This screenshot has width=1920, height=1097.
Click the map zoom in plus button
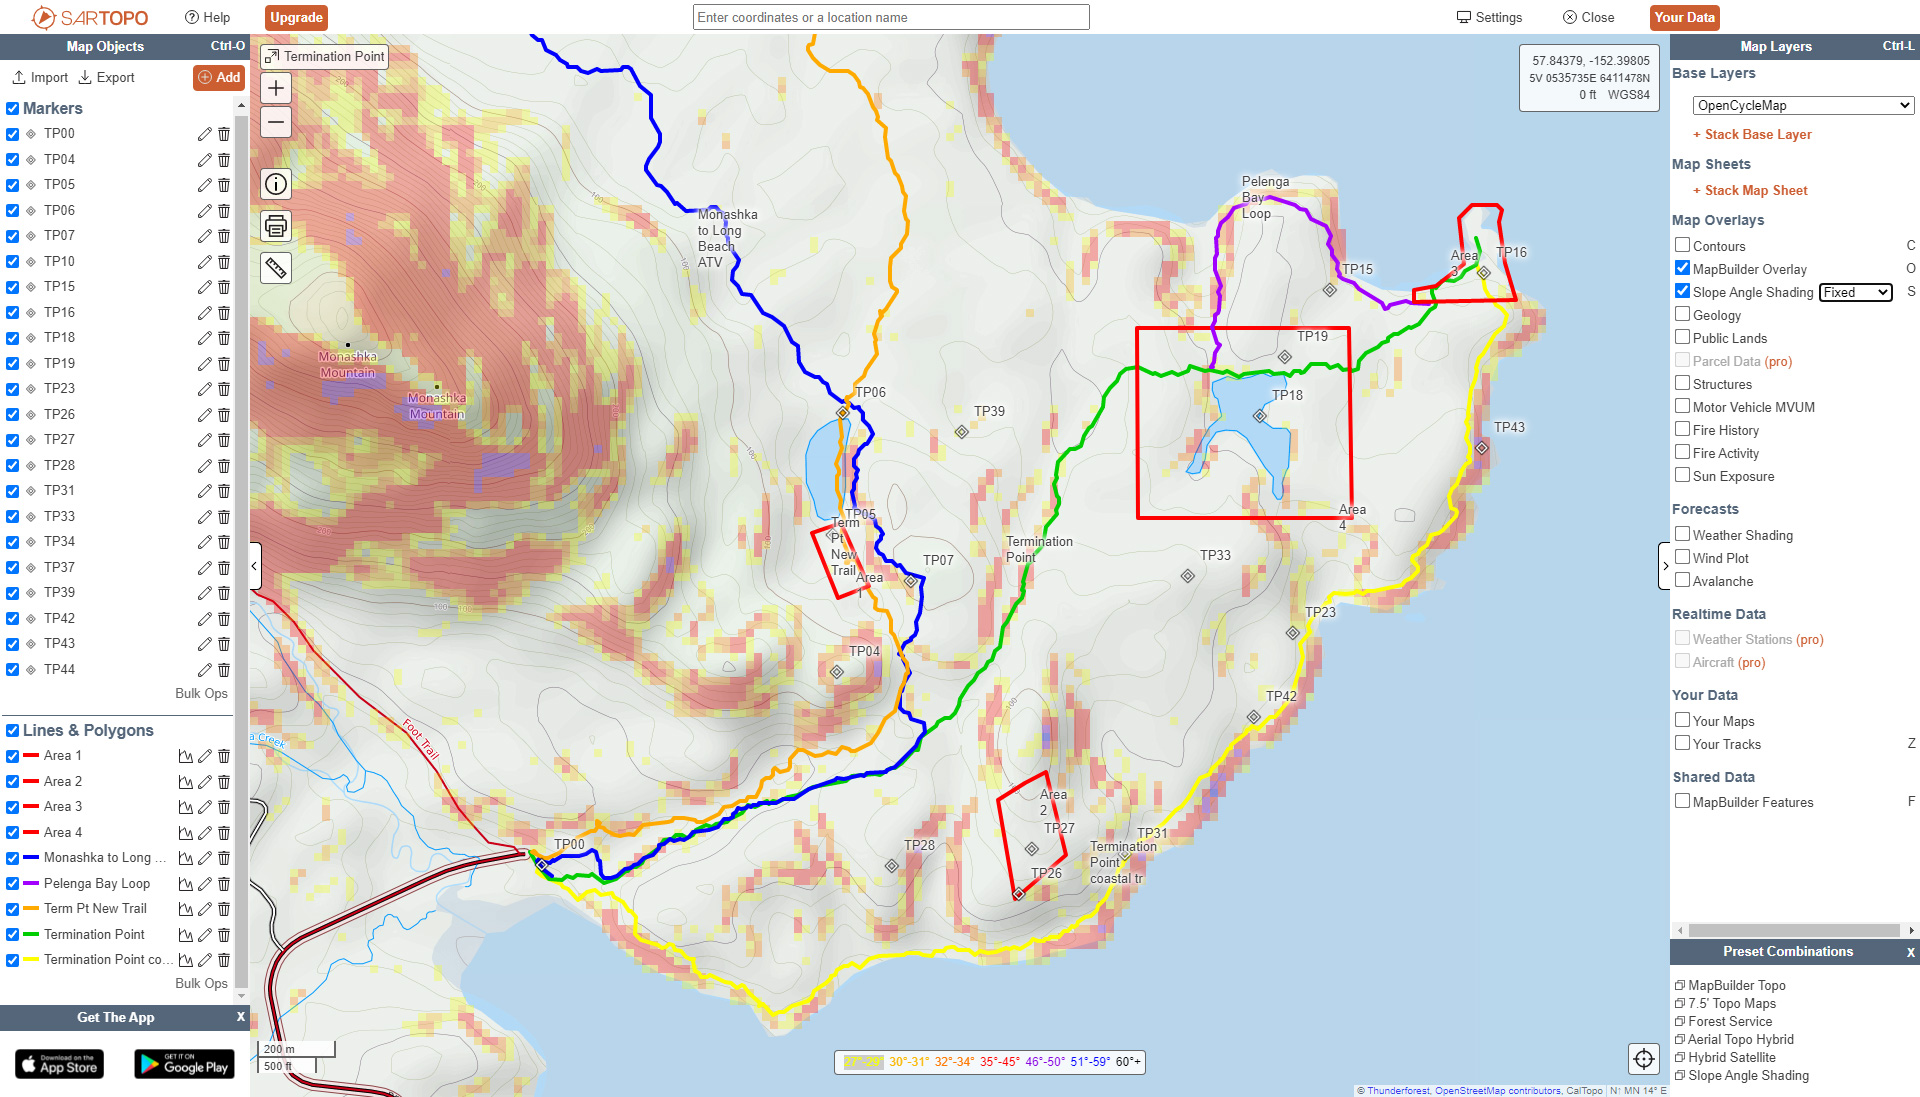coord(276,88)
